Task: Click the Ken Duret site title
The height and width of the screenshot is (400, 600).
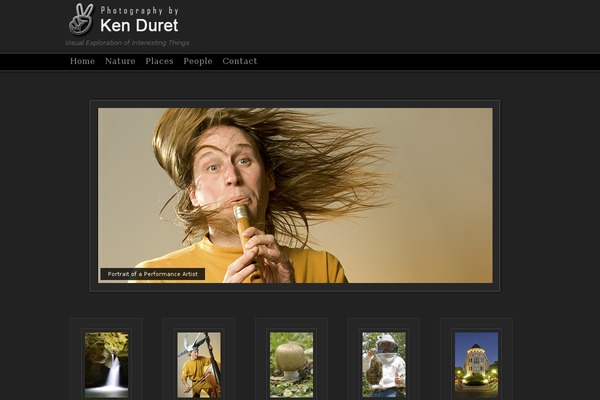Action: click(x=139, y=26)
